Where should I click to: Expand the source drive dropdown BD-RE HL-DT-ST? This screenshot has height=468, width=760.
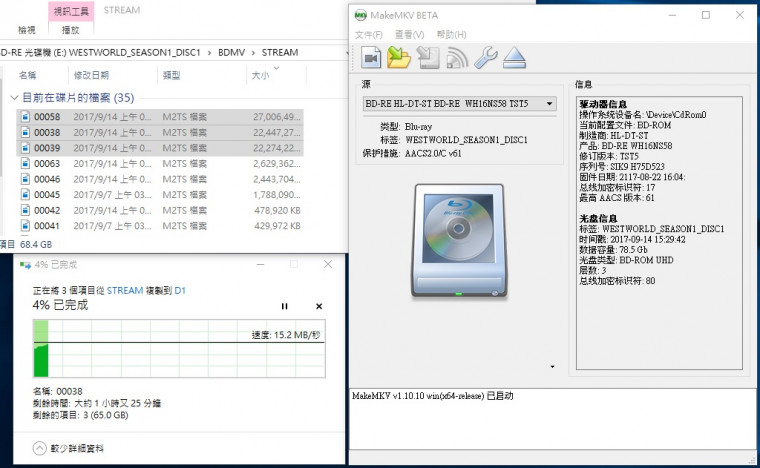[459, 104]
